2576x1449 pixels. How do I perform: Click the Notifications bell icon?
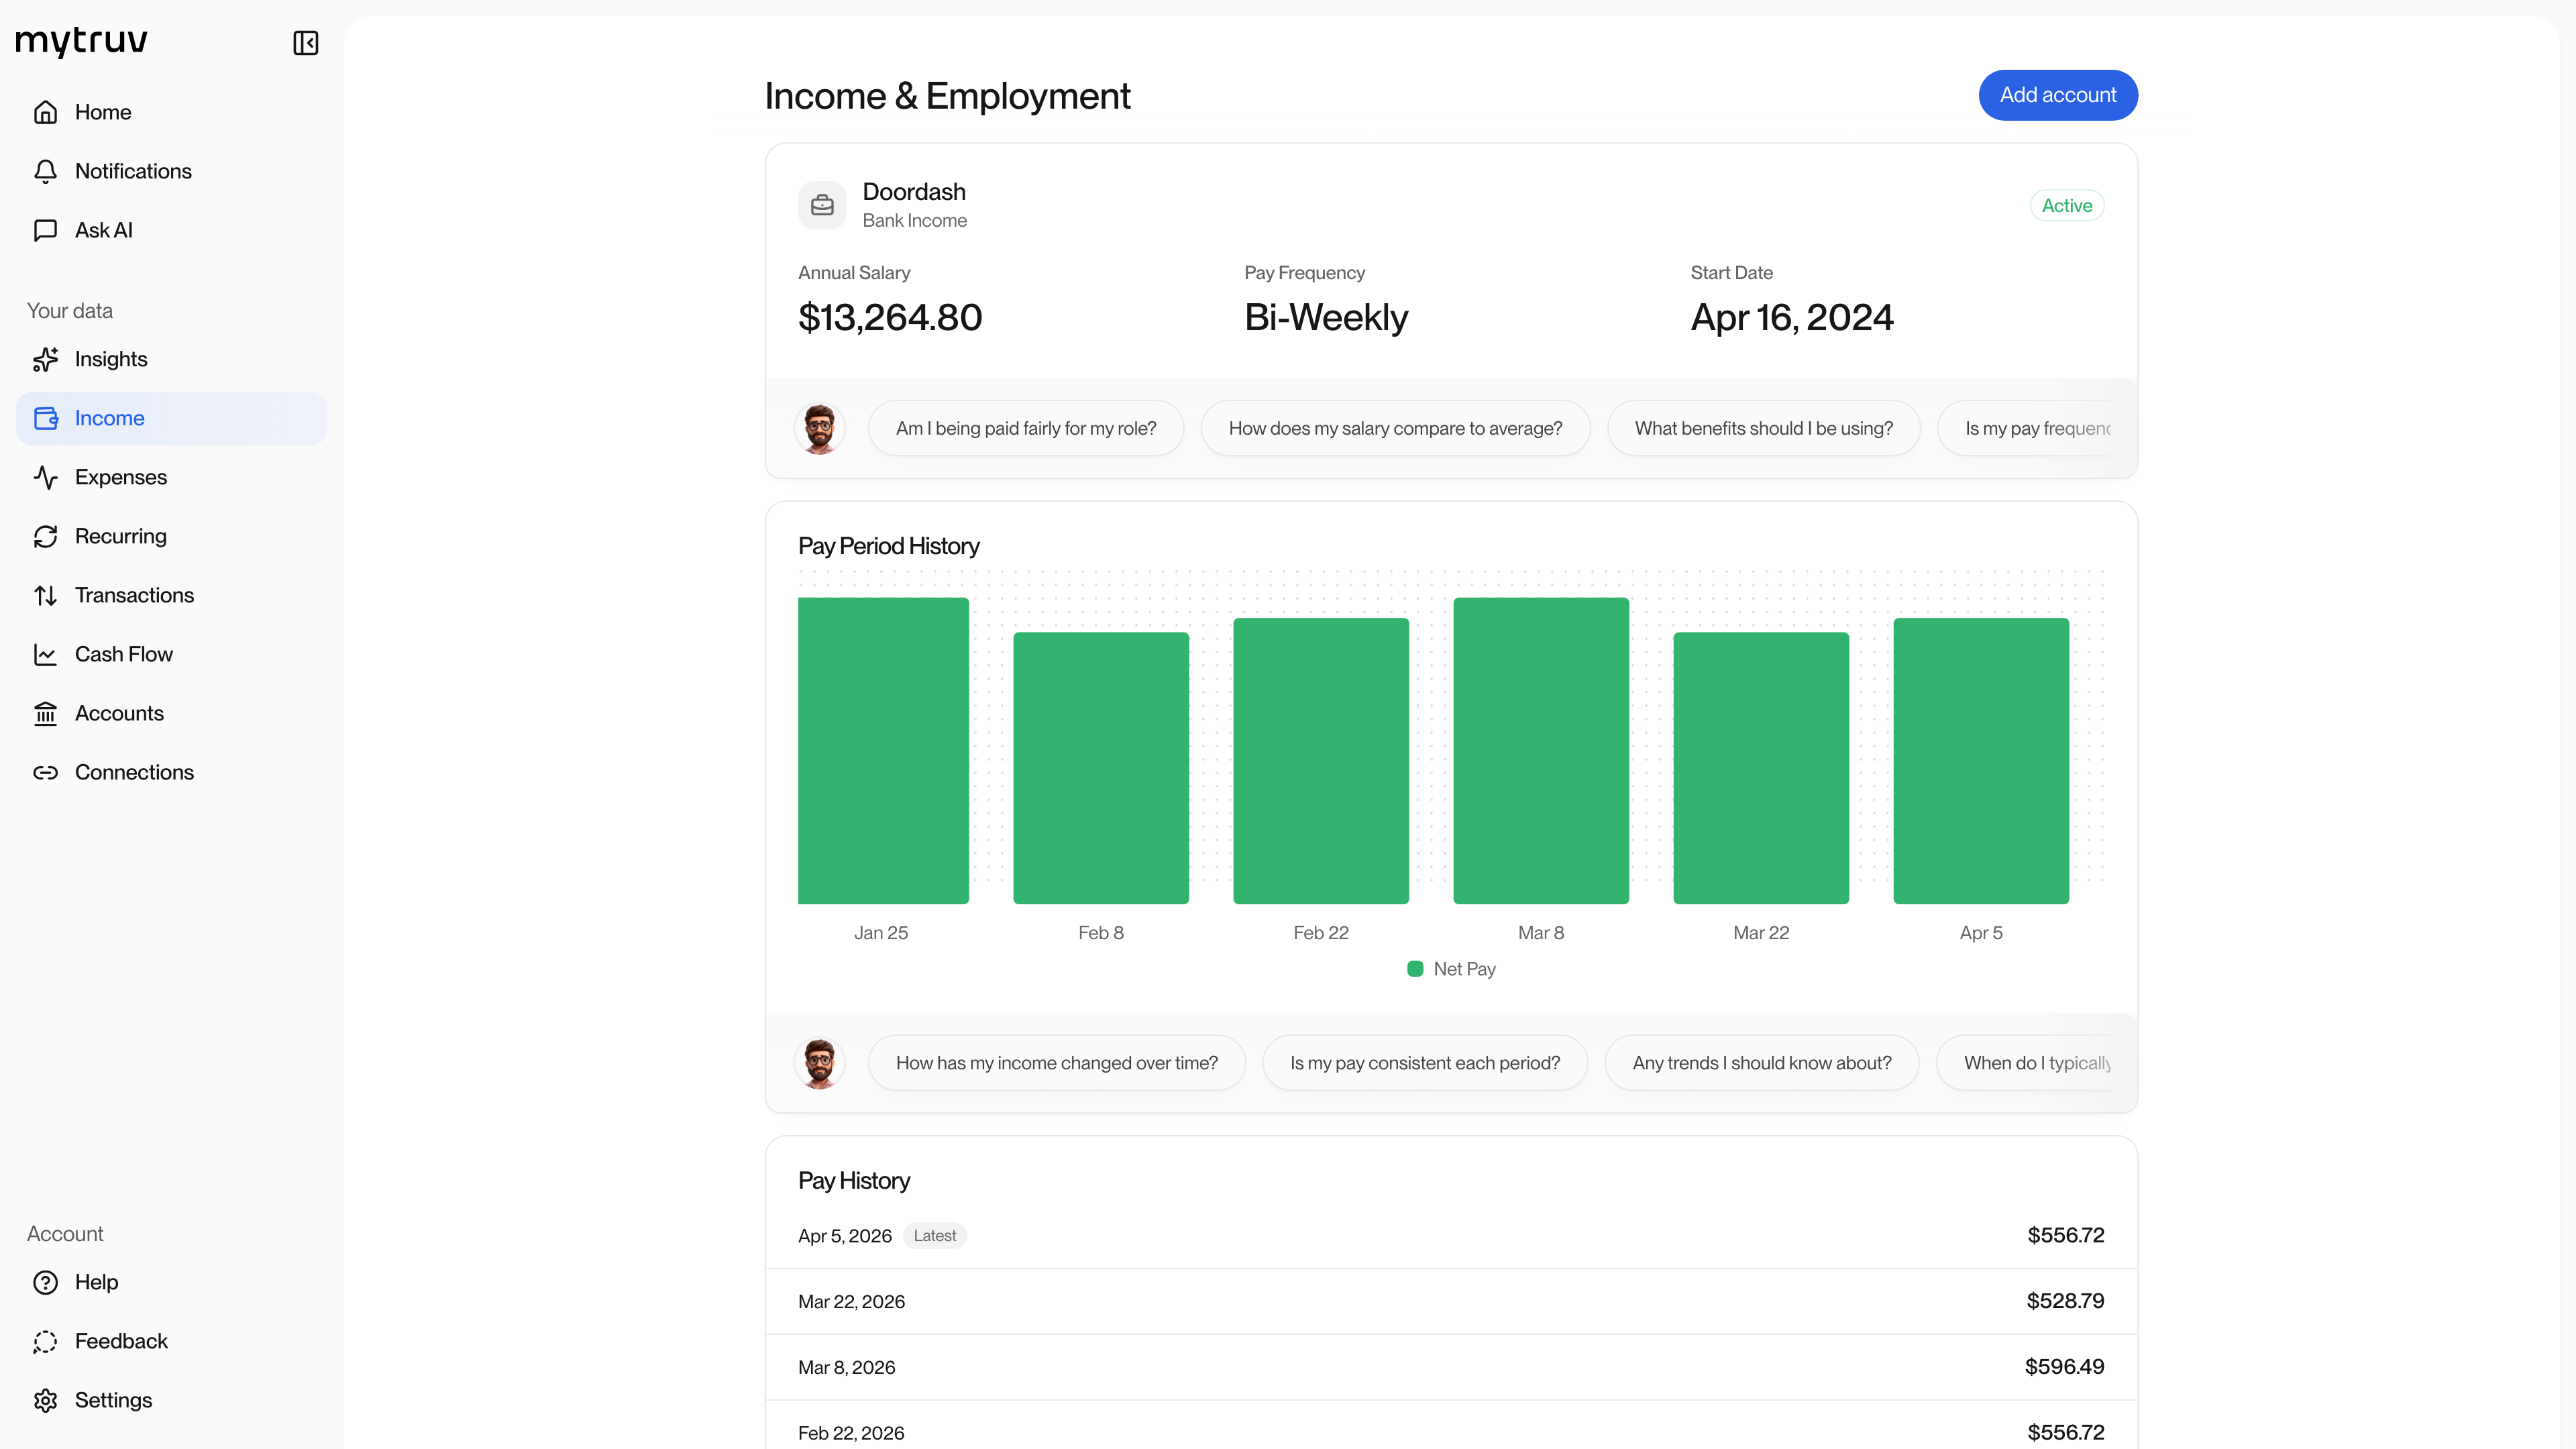pos(45,171)
